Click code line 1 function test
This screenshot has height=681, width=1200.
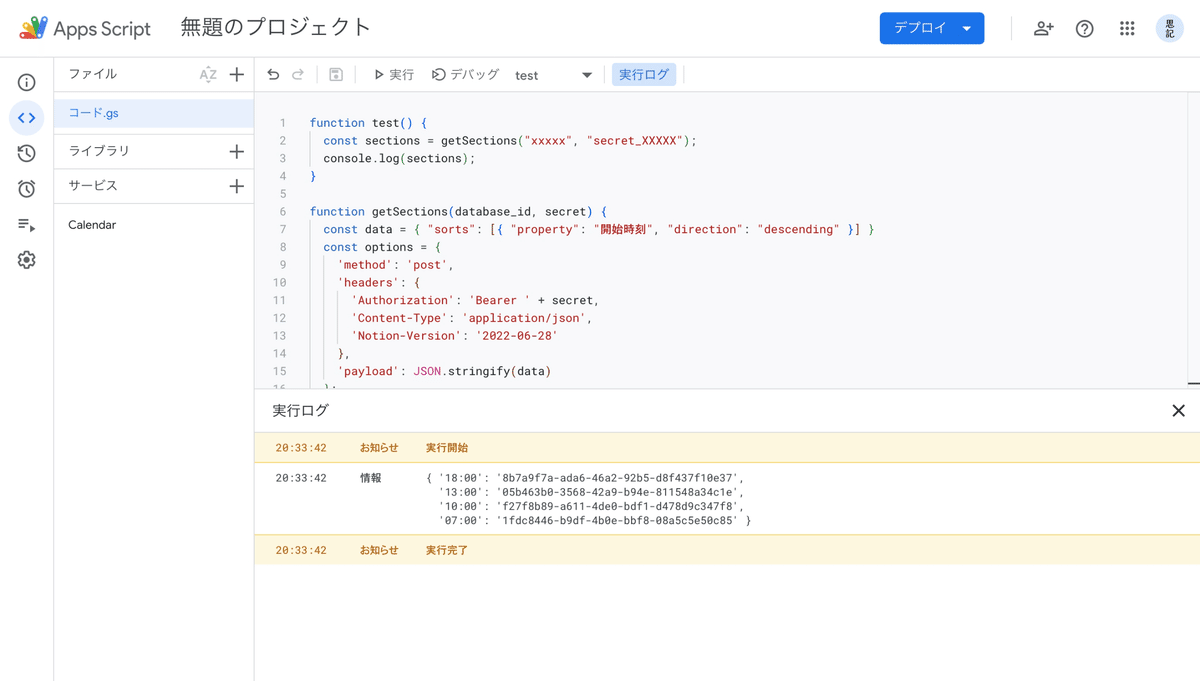(x=368, y=123)
